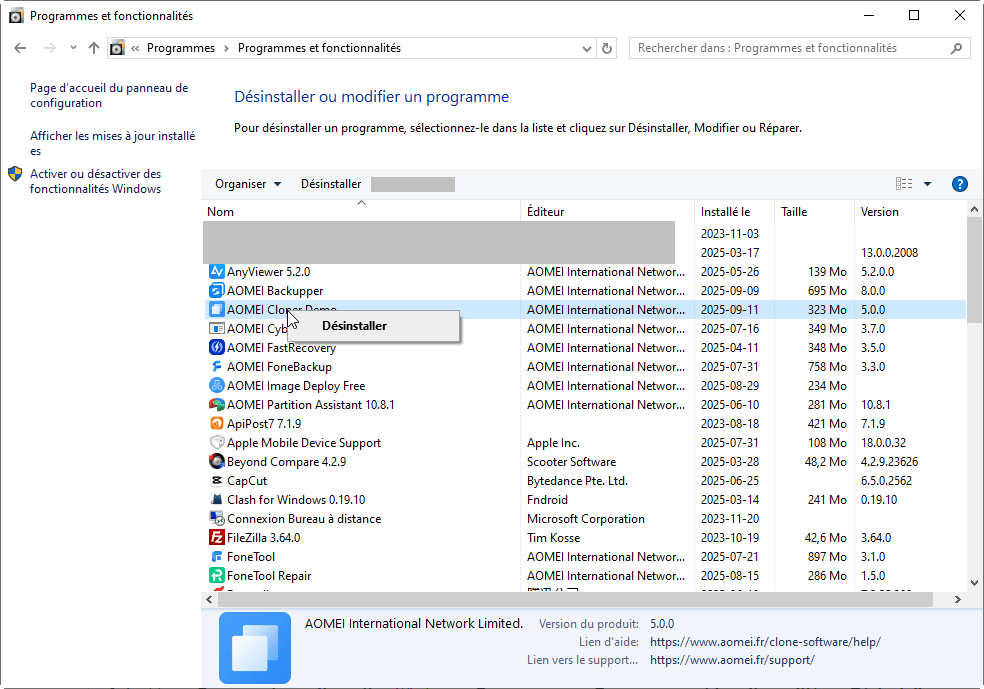
Task: Select Bytedance Pte. Ltd. publisher cell
Action: 577,481
